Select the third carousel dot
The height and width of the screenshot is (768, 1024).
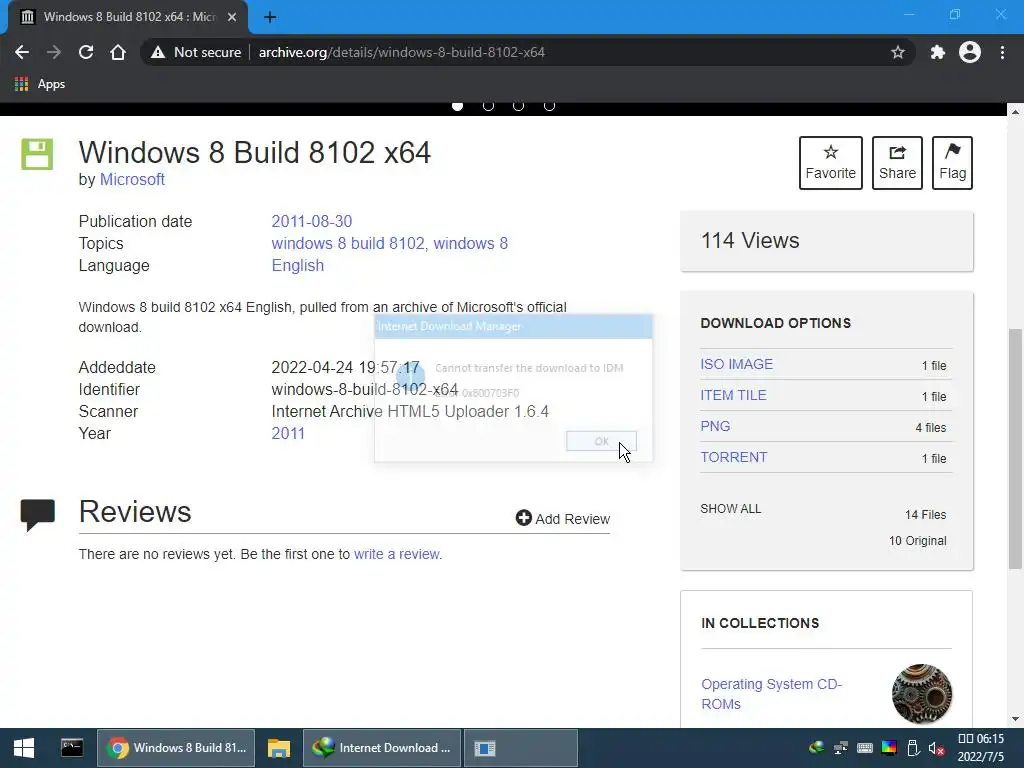tap(519, 105)
